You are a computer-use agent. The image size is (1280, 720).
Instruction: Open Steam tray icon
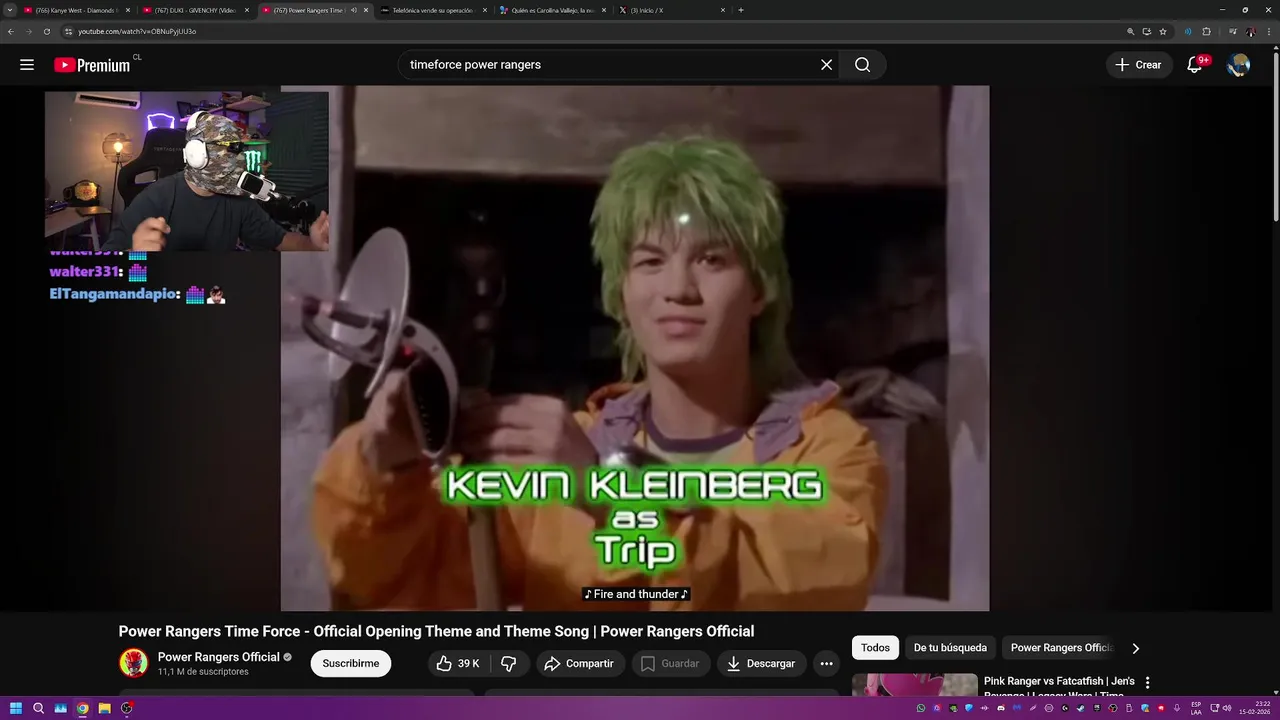[x=1080, y=708]
